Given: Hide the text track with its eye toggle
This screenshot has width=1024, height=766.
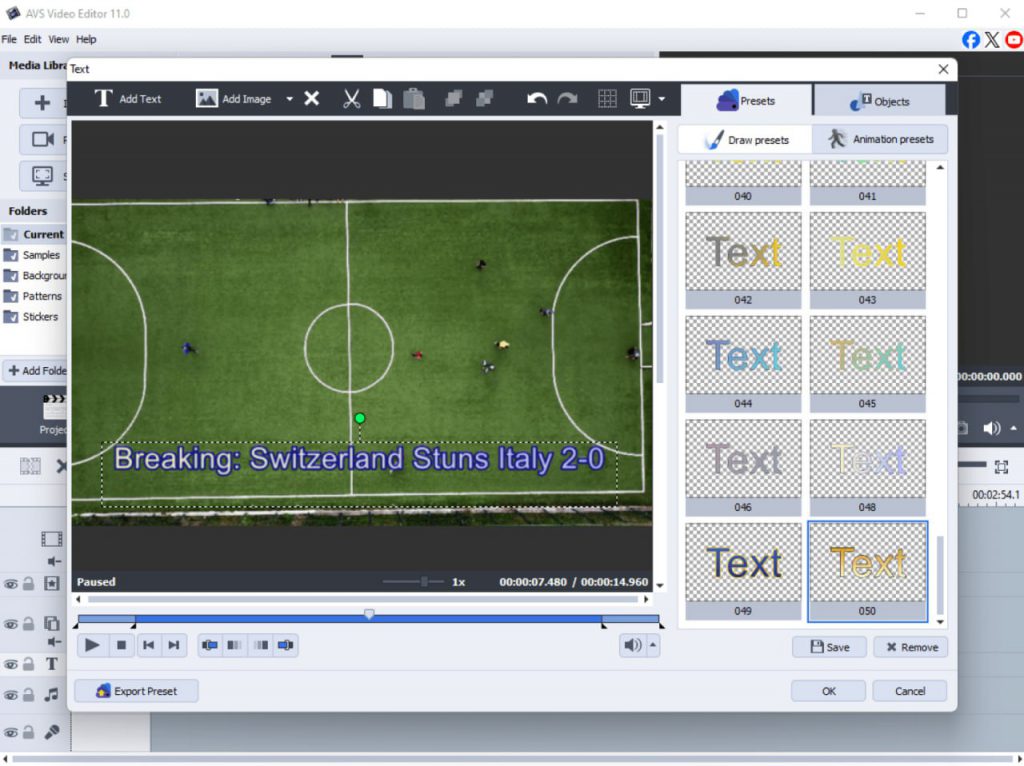Looking at the screenshot, I should 10,663.
